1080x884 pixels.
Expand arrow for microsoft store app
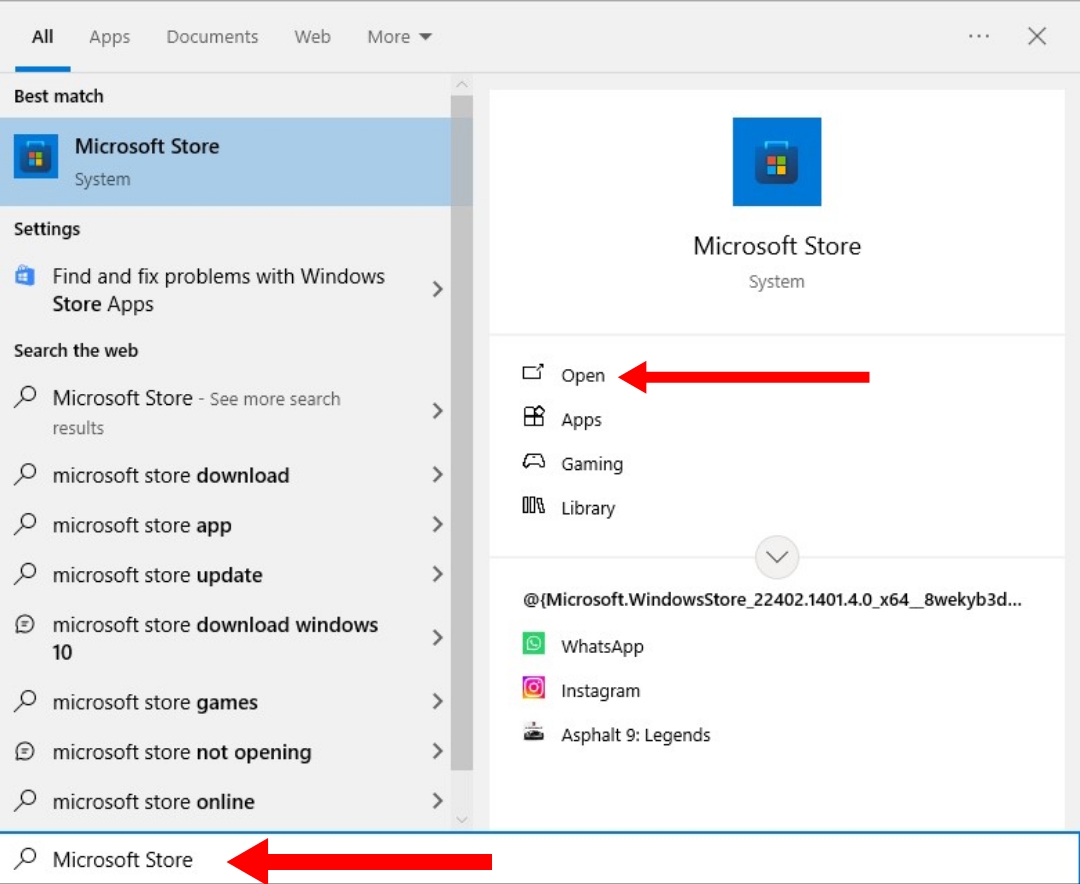tap(437, 524)
